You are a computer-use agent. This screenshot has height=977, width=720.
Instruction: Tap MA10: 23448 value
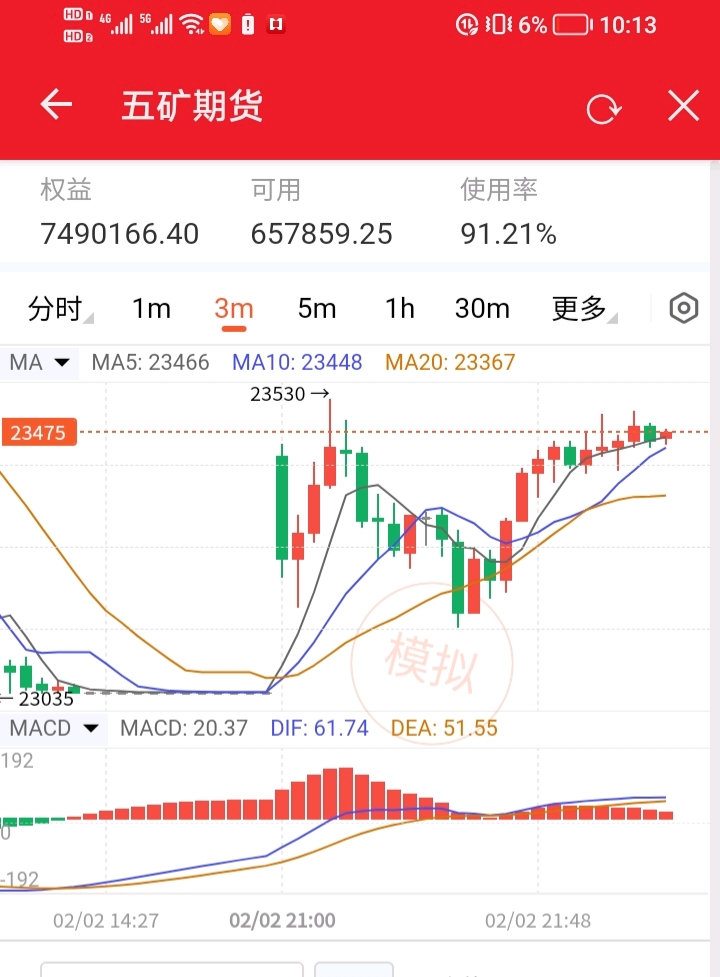pyautogui.click(x=297, y=362)
